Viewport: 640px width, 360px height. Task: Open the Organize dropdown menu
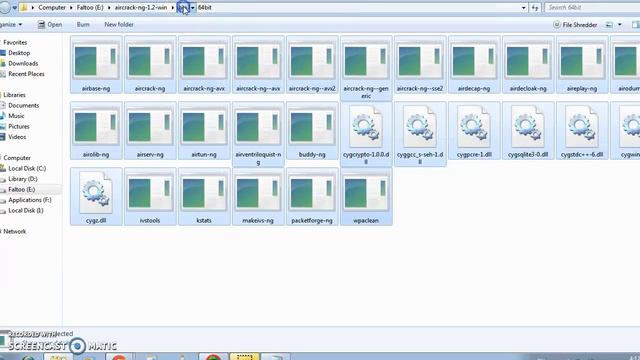click(11, 24)
